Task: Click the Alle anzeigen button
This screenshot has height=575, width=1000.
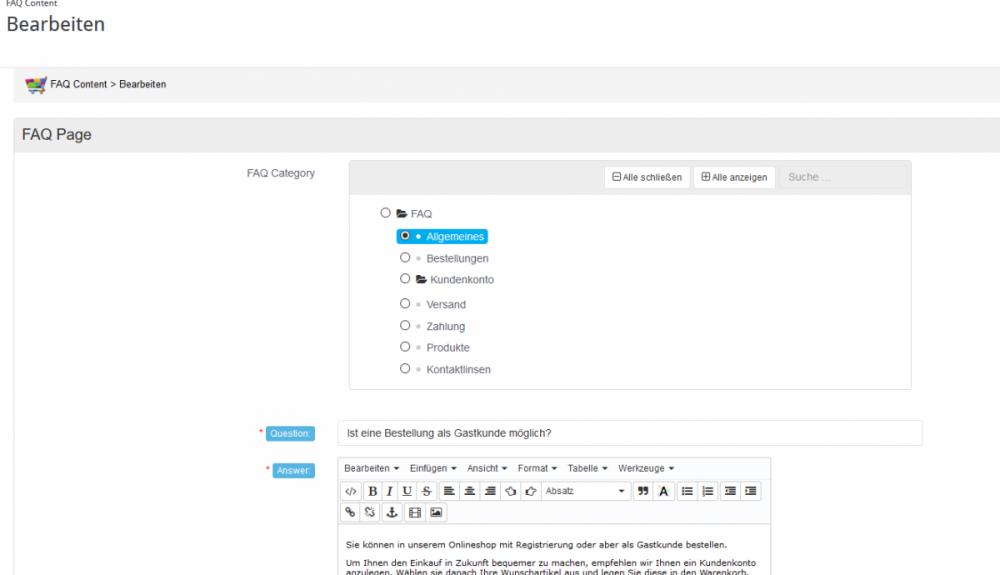Action: [734, 177]
